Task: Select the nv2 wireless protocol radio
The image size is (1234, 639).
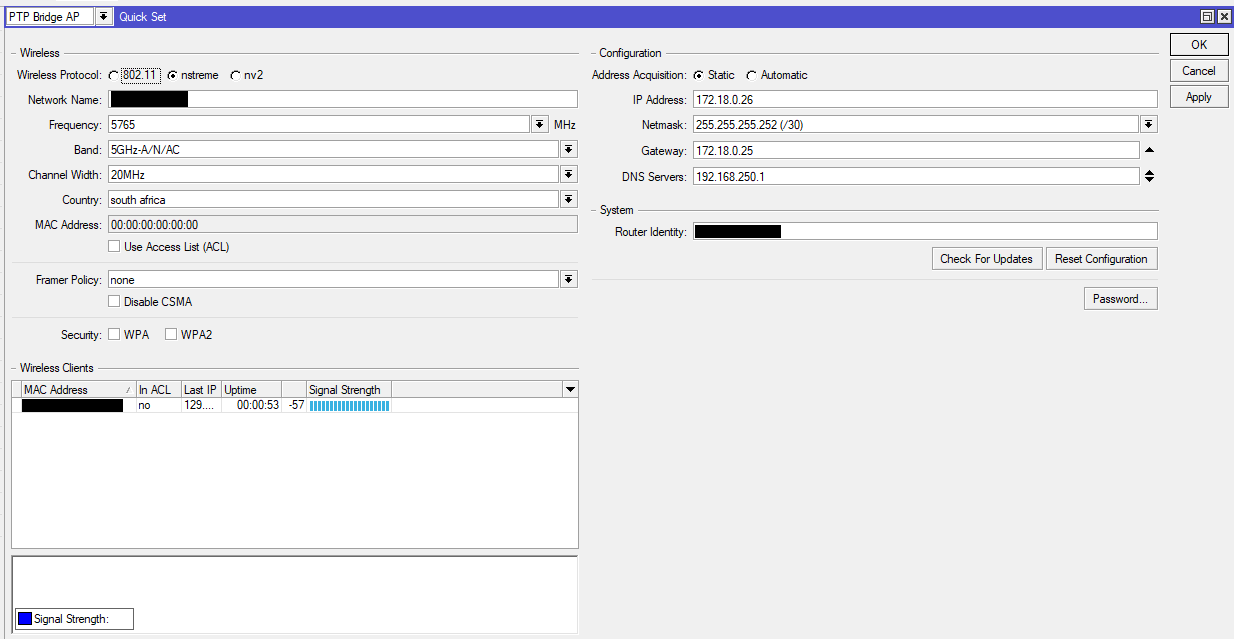Action: 235,75
